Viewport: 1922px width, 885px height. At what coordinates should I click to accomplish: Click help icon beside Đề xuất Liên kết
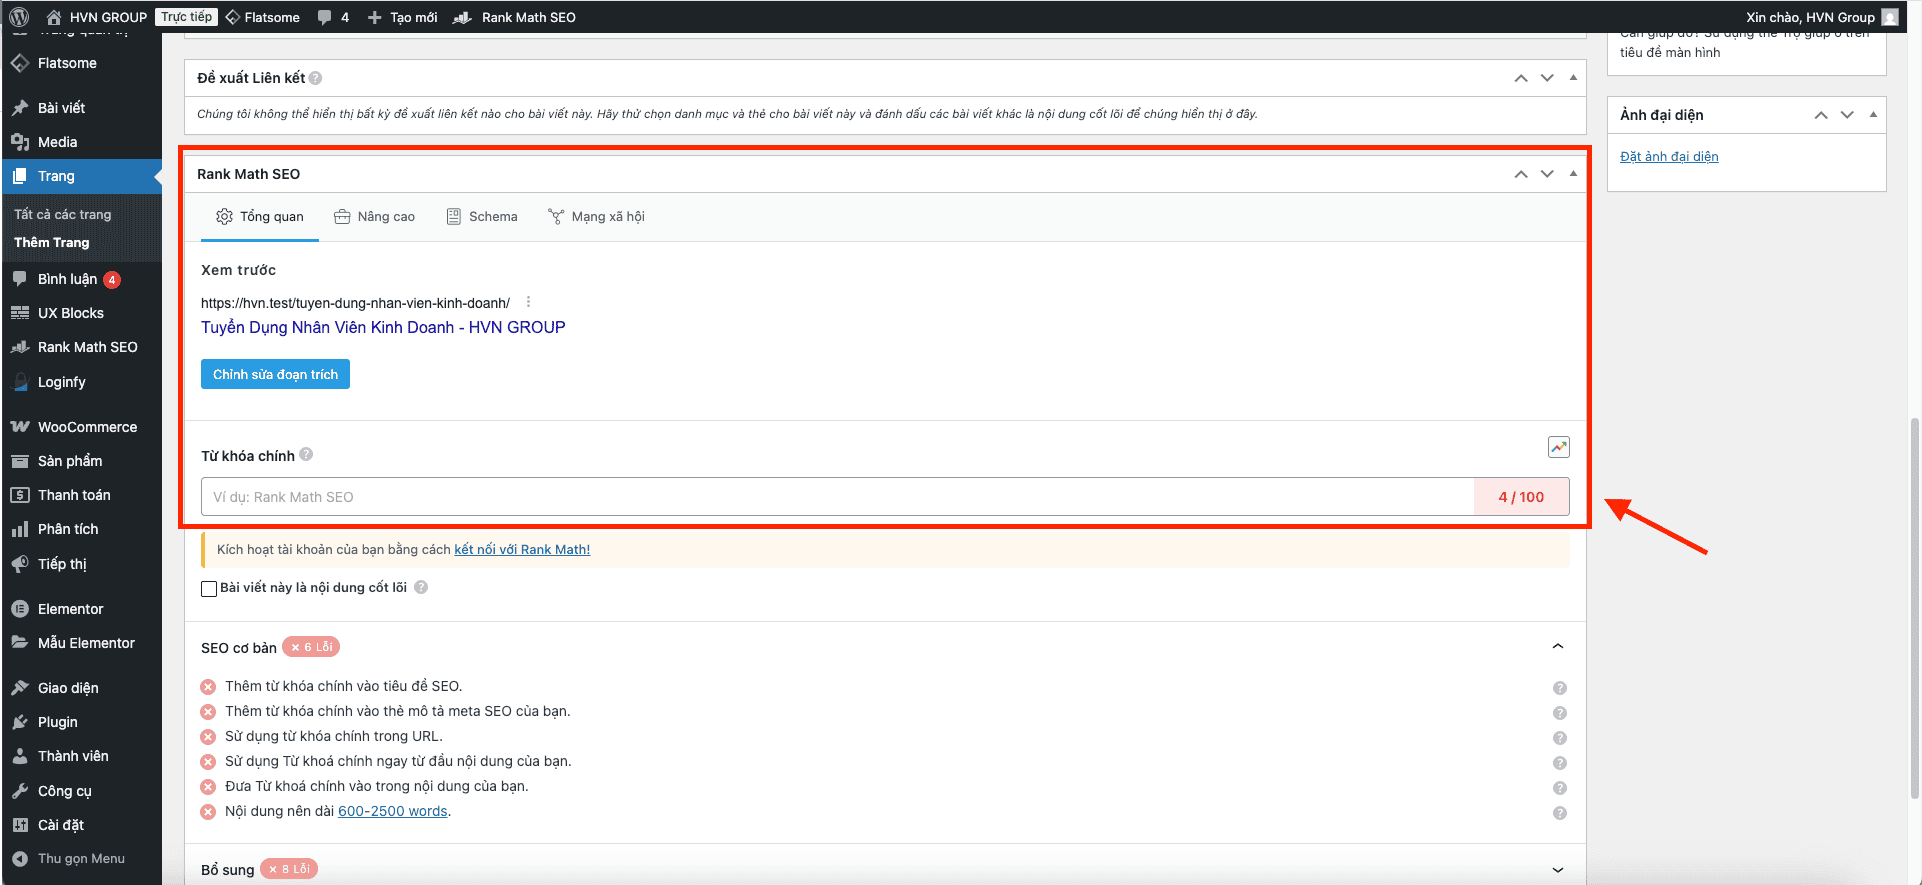(315, 78)
